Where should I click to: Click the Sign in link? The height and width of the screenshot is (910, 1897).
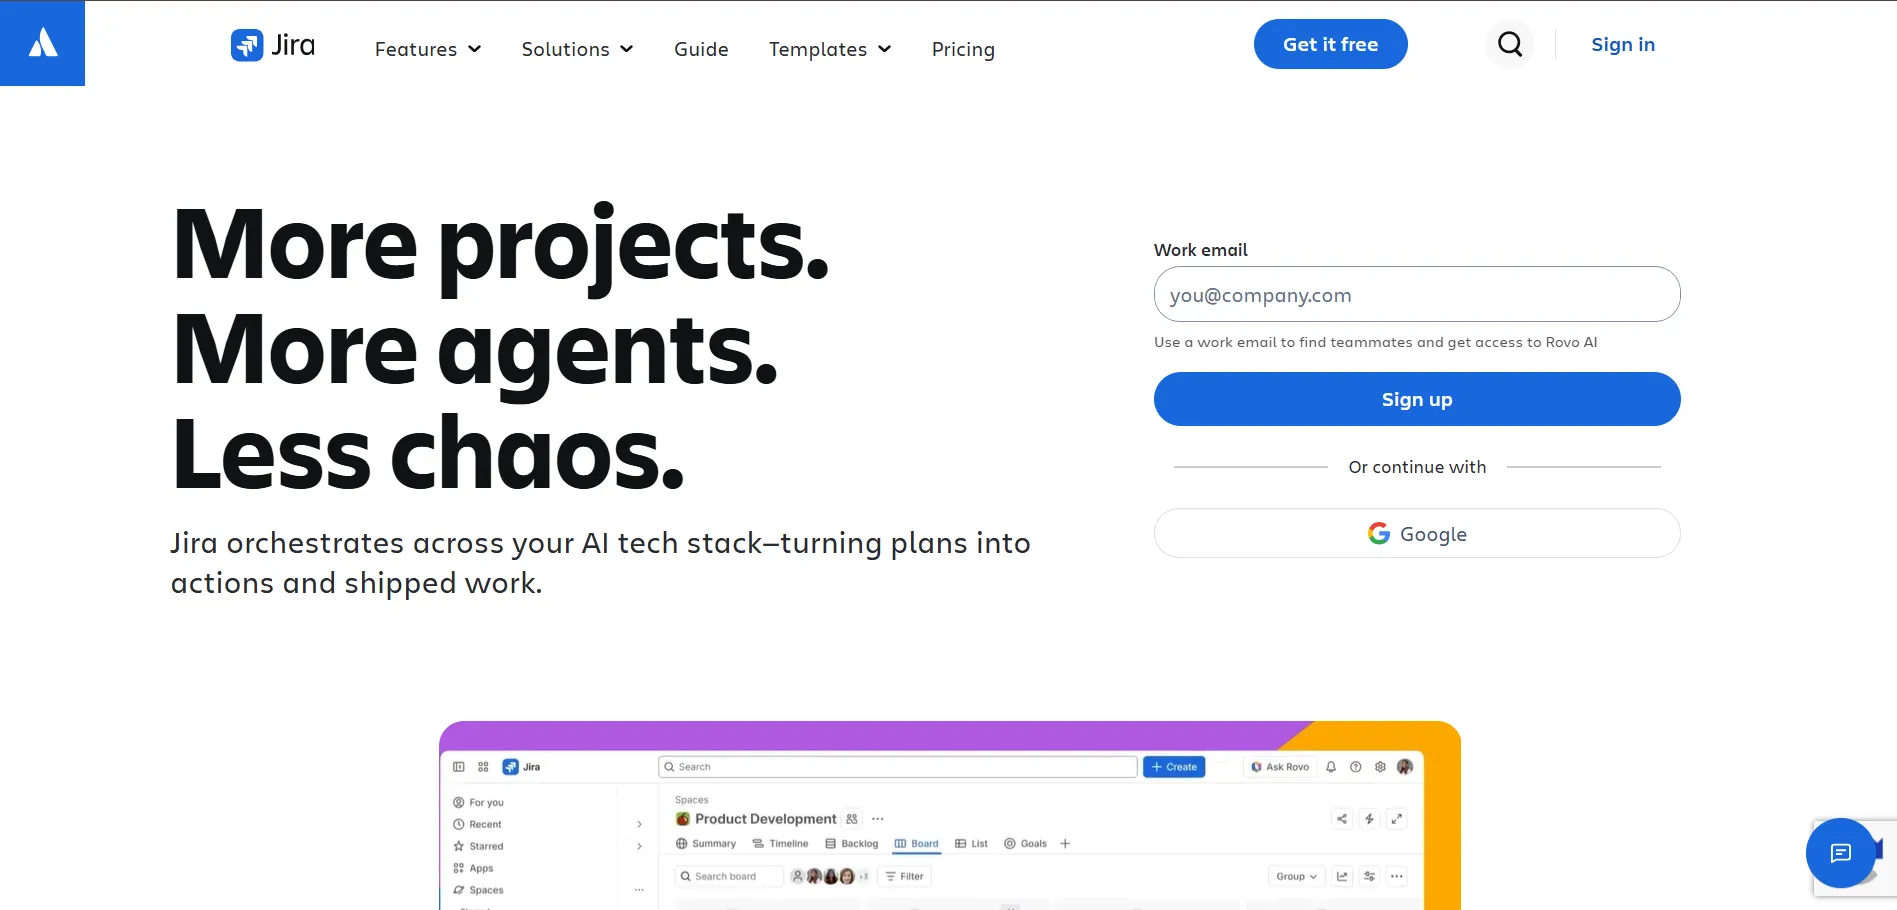click(x=1623, y=44)
